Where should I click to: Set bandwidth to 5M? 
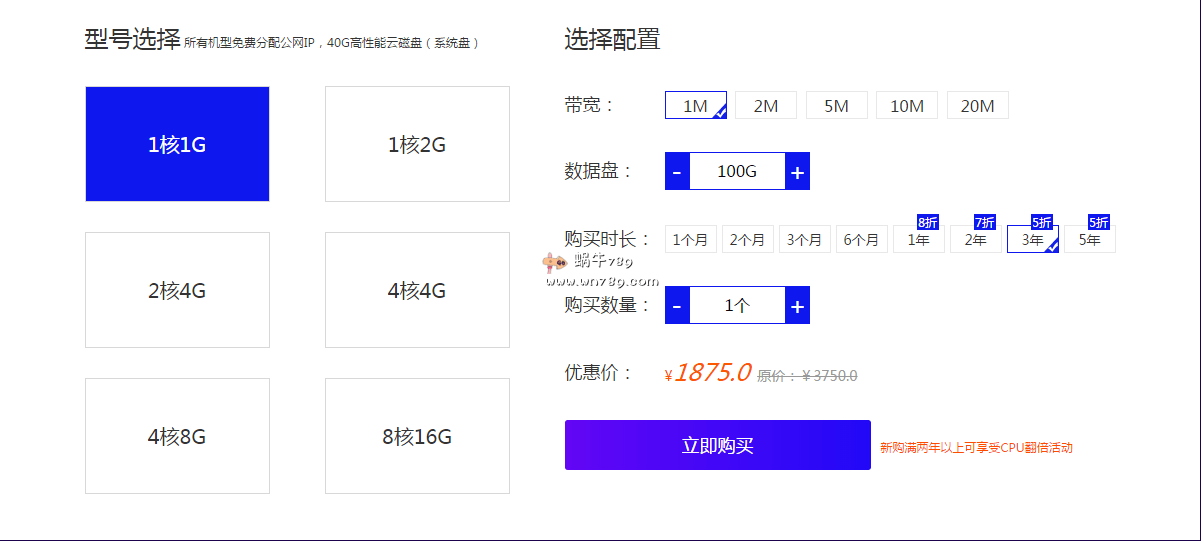pyautogui.click(x=836, y=105)
